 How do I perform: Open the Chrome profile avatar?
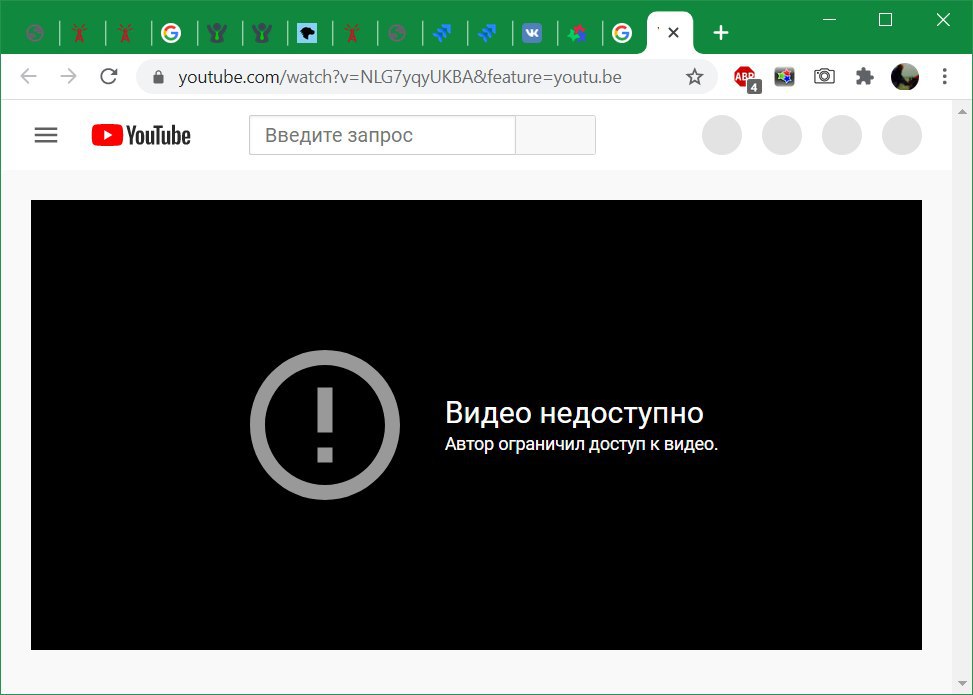coord(905,76)
